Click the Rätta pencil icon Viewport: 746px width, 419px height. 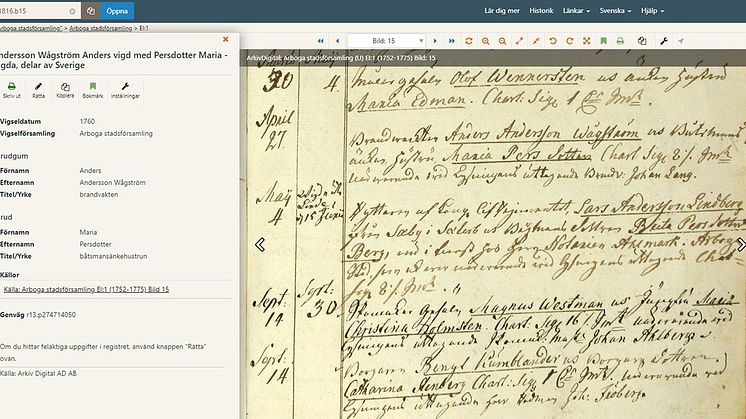tap(39, 87)
